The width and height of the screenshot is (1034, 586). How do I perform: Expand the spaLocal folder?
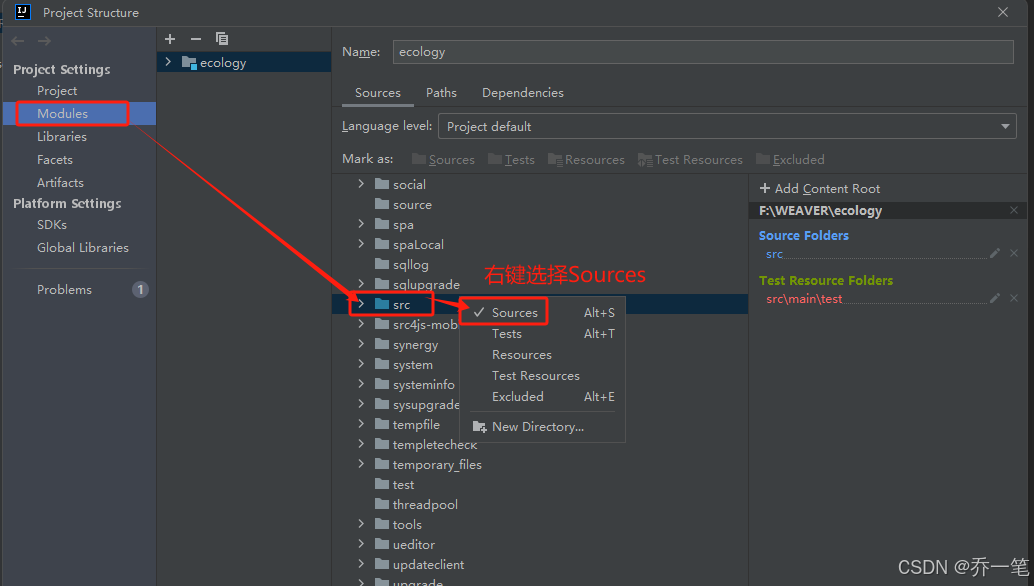coord(361,244)
